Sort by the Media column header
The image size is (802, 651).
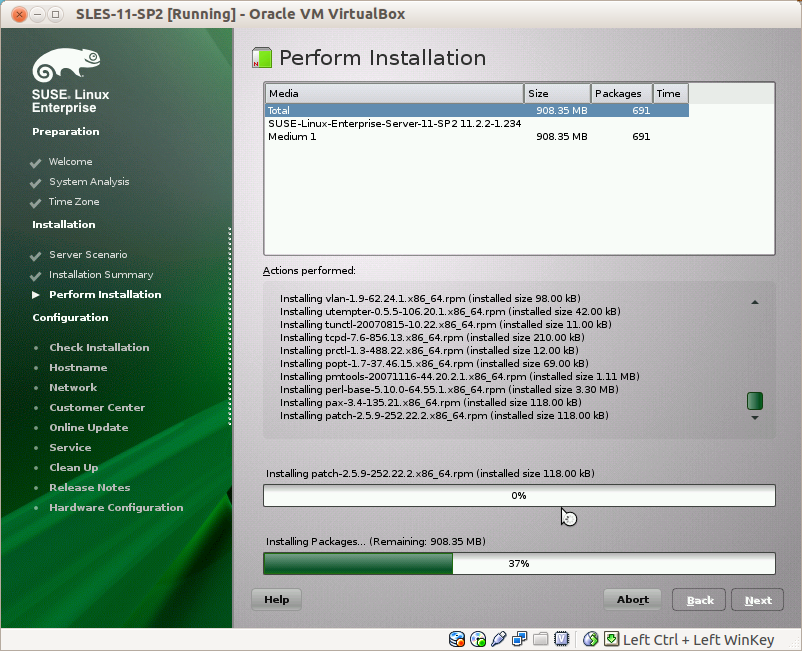click(394, 94)
